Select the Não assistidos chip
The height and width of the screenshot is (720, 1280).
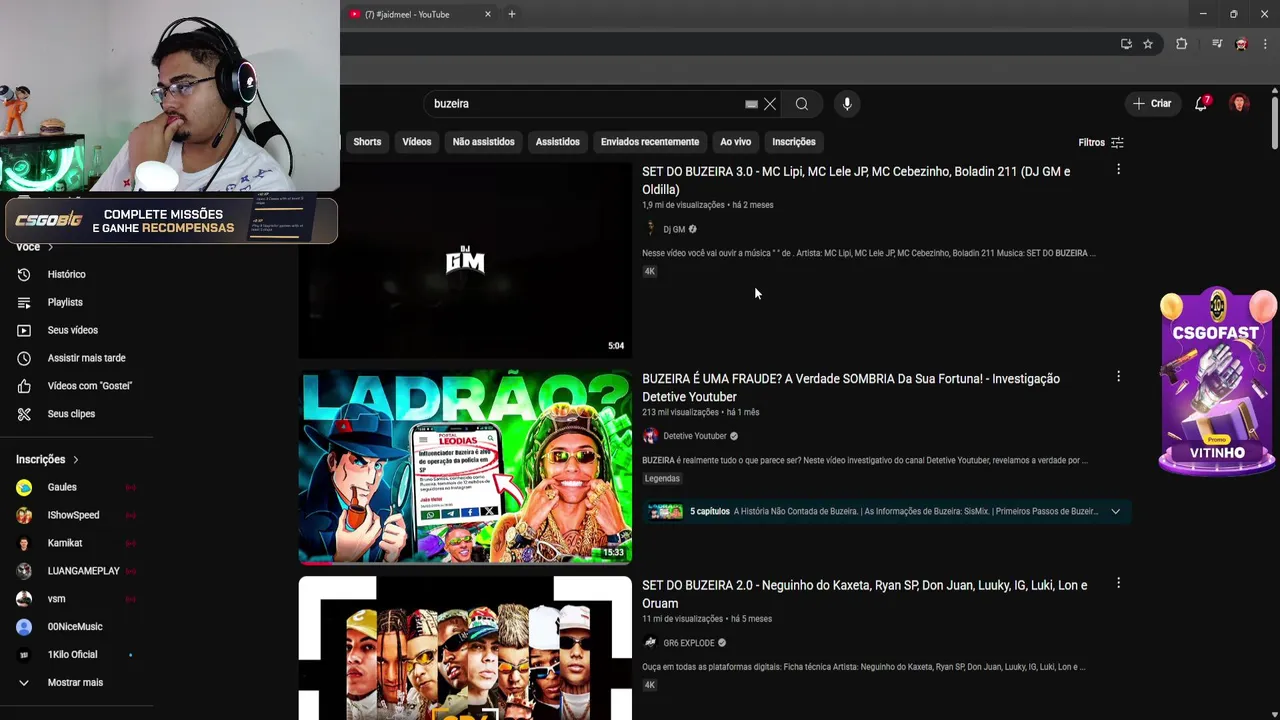click(x=483, y=142)
